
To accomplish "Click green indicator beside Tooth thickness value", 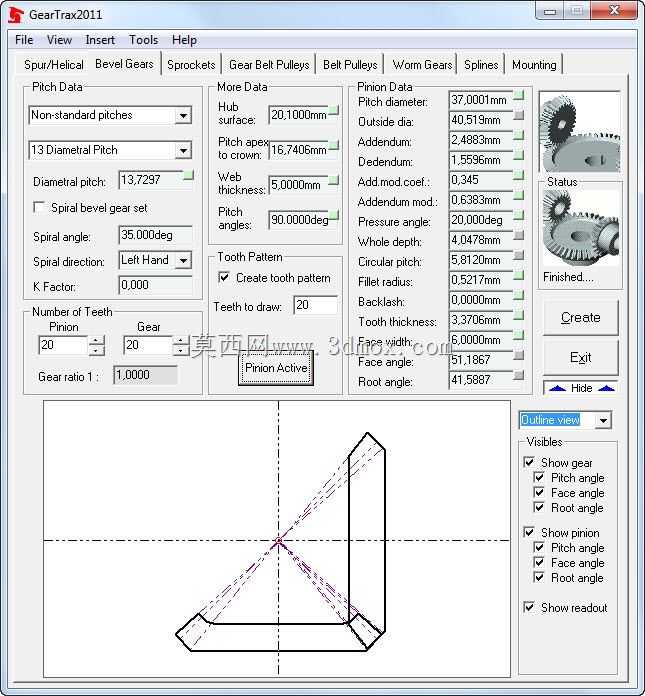I will click(x=518, y=315).
